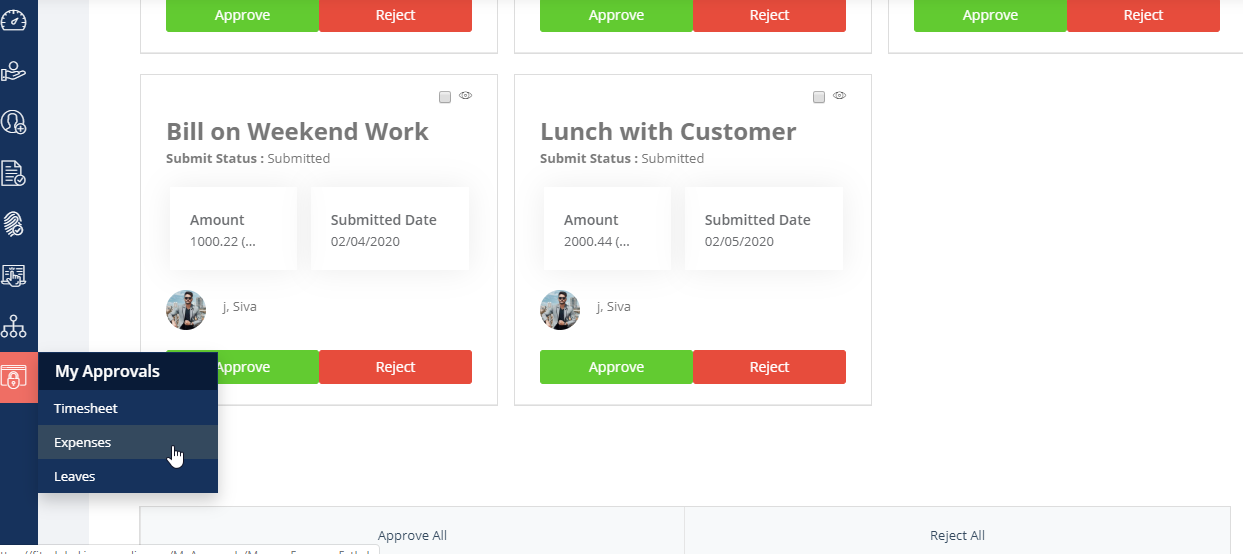Select Timesheet in My Approvals menu
Viewport: 1243px width, 554px height.
[x=86, y=408]
